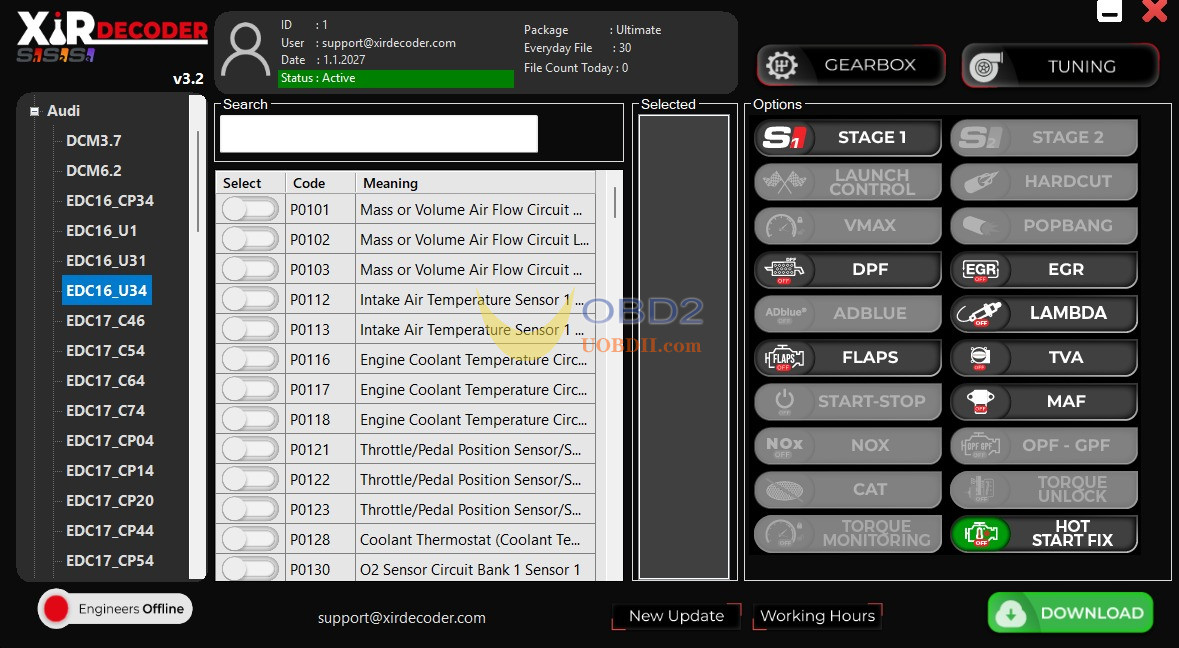Open the Gearbox section

[x=851, y=65]
